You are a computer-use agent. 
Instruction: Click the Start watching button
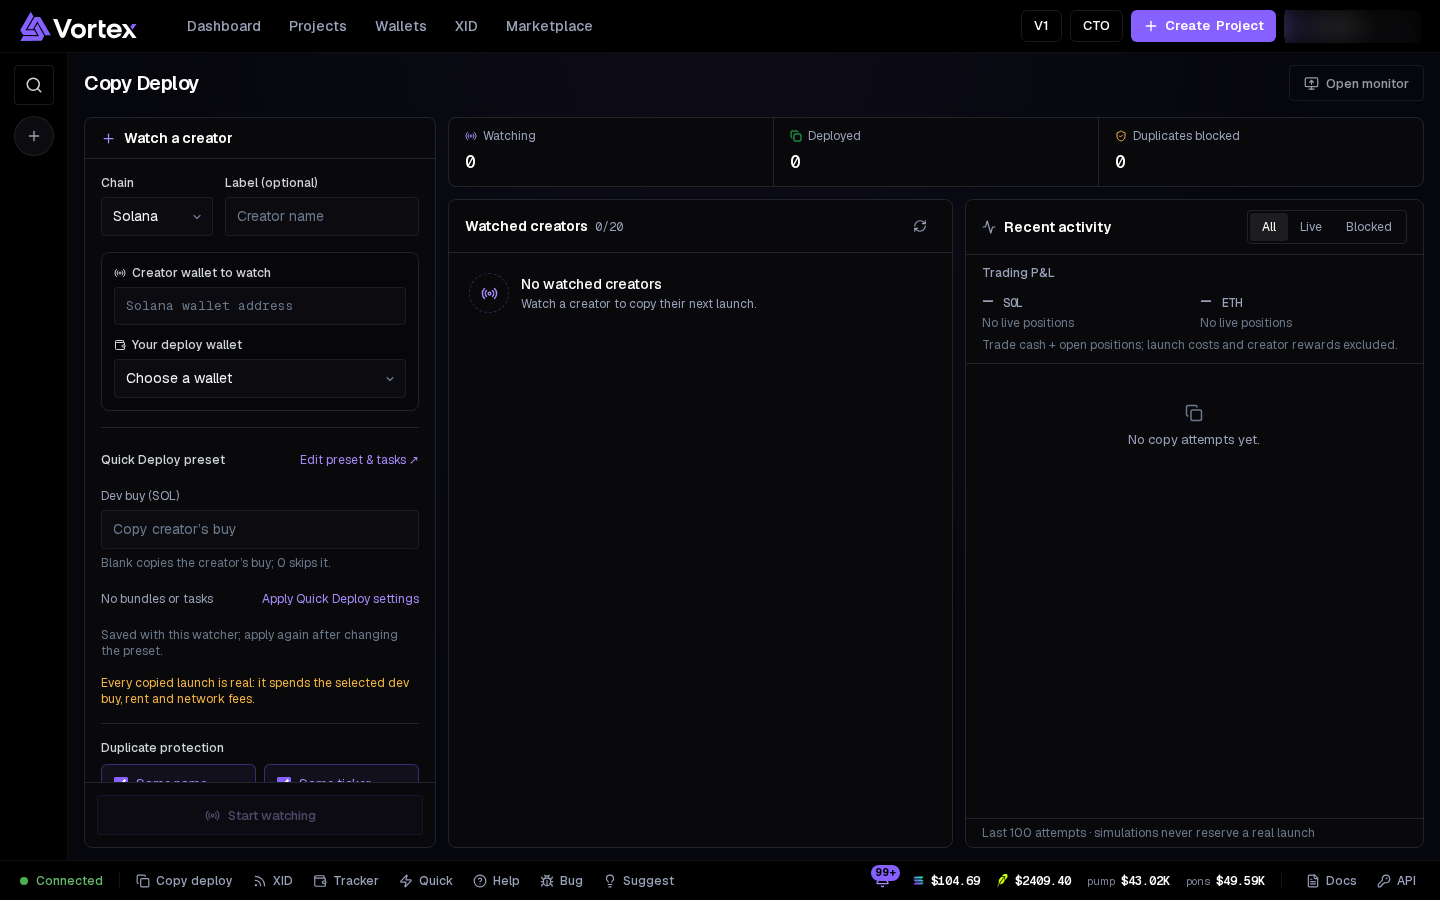pyautogui.click(x=260, y=815)
